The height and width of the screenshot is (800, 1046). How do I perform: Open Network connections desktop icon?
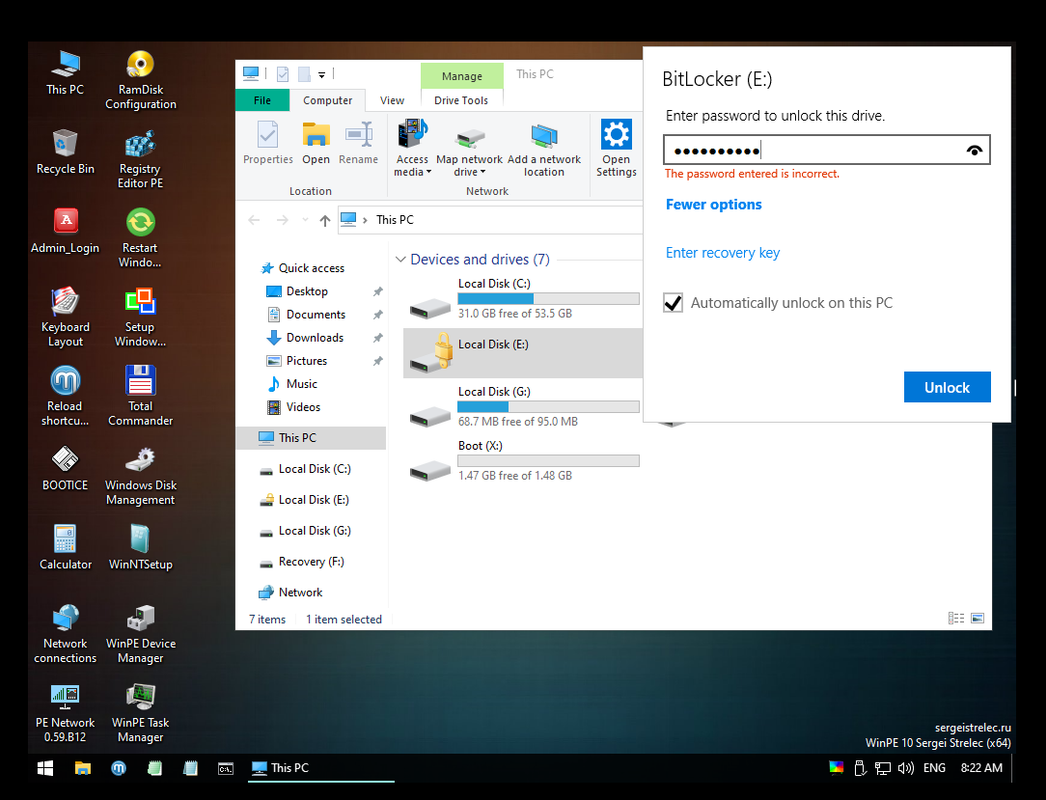(65, 633)
